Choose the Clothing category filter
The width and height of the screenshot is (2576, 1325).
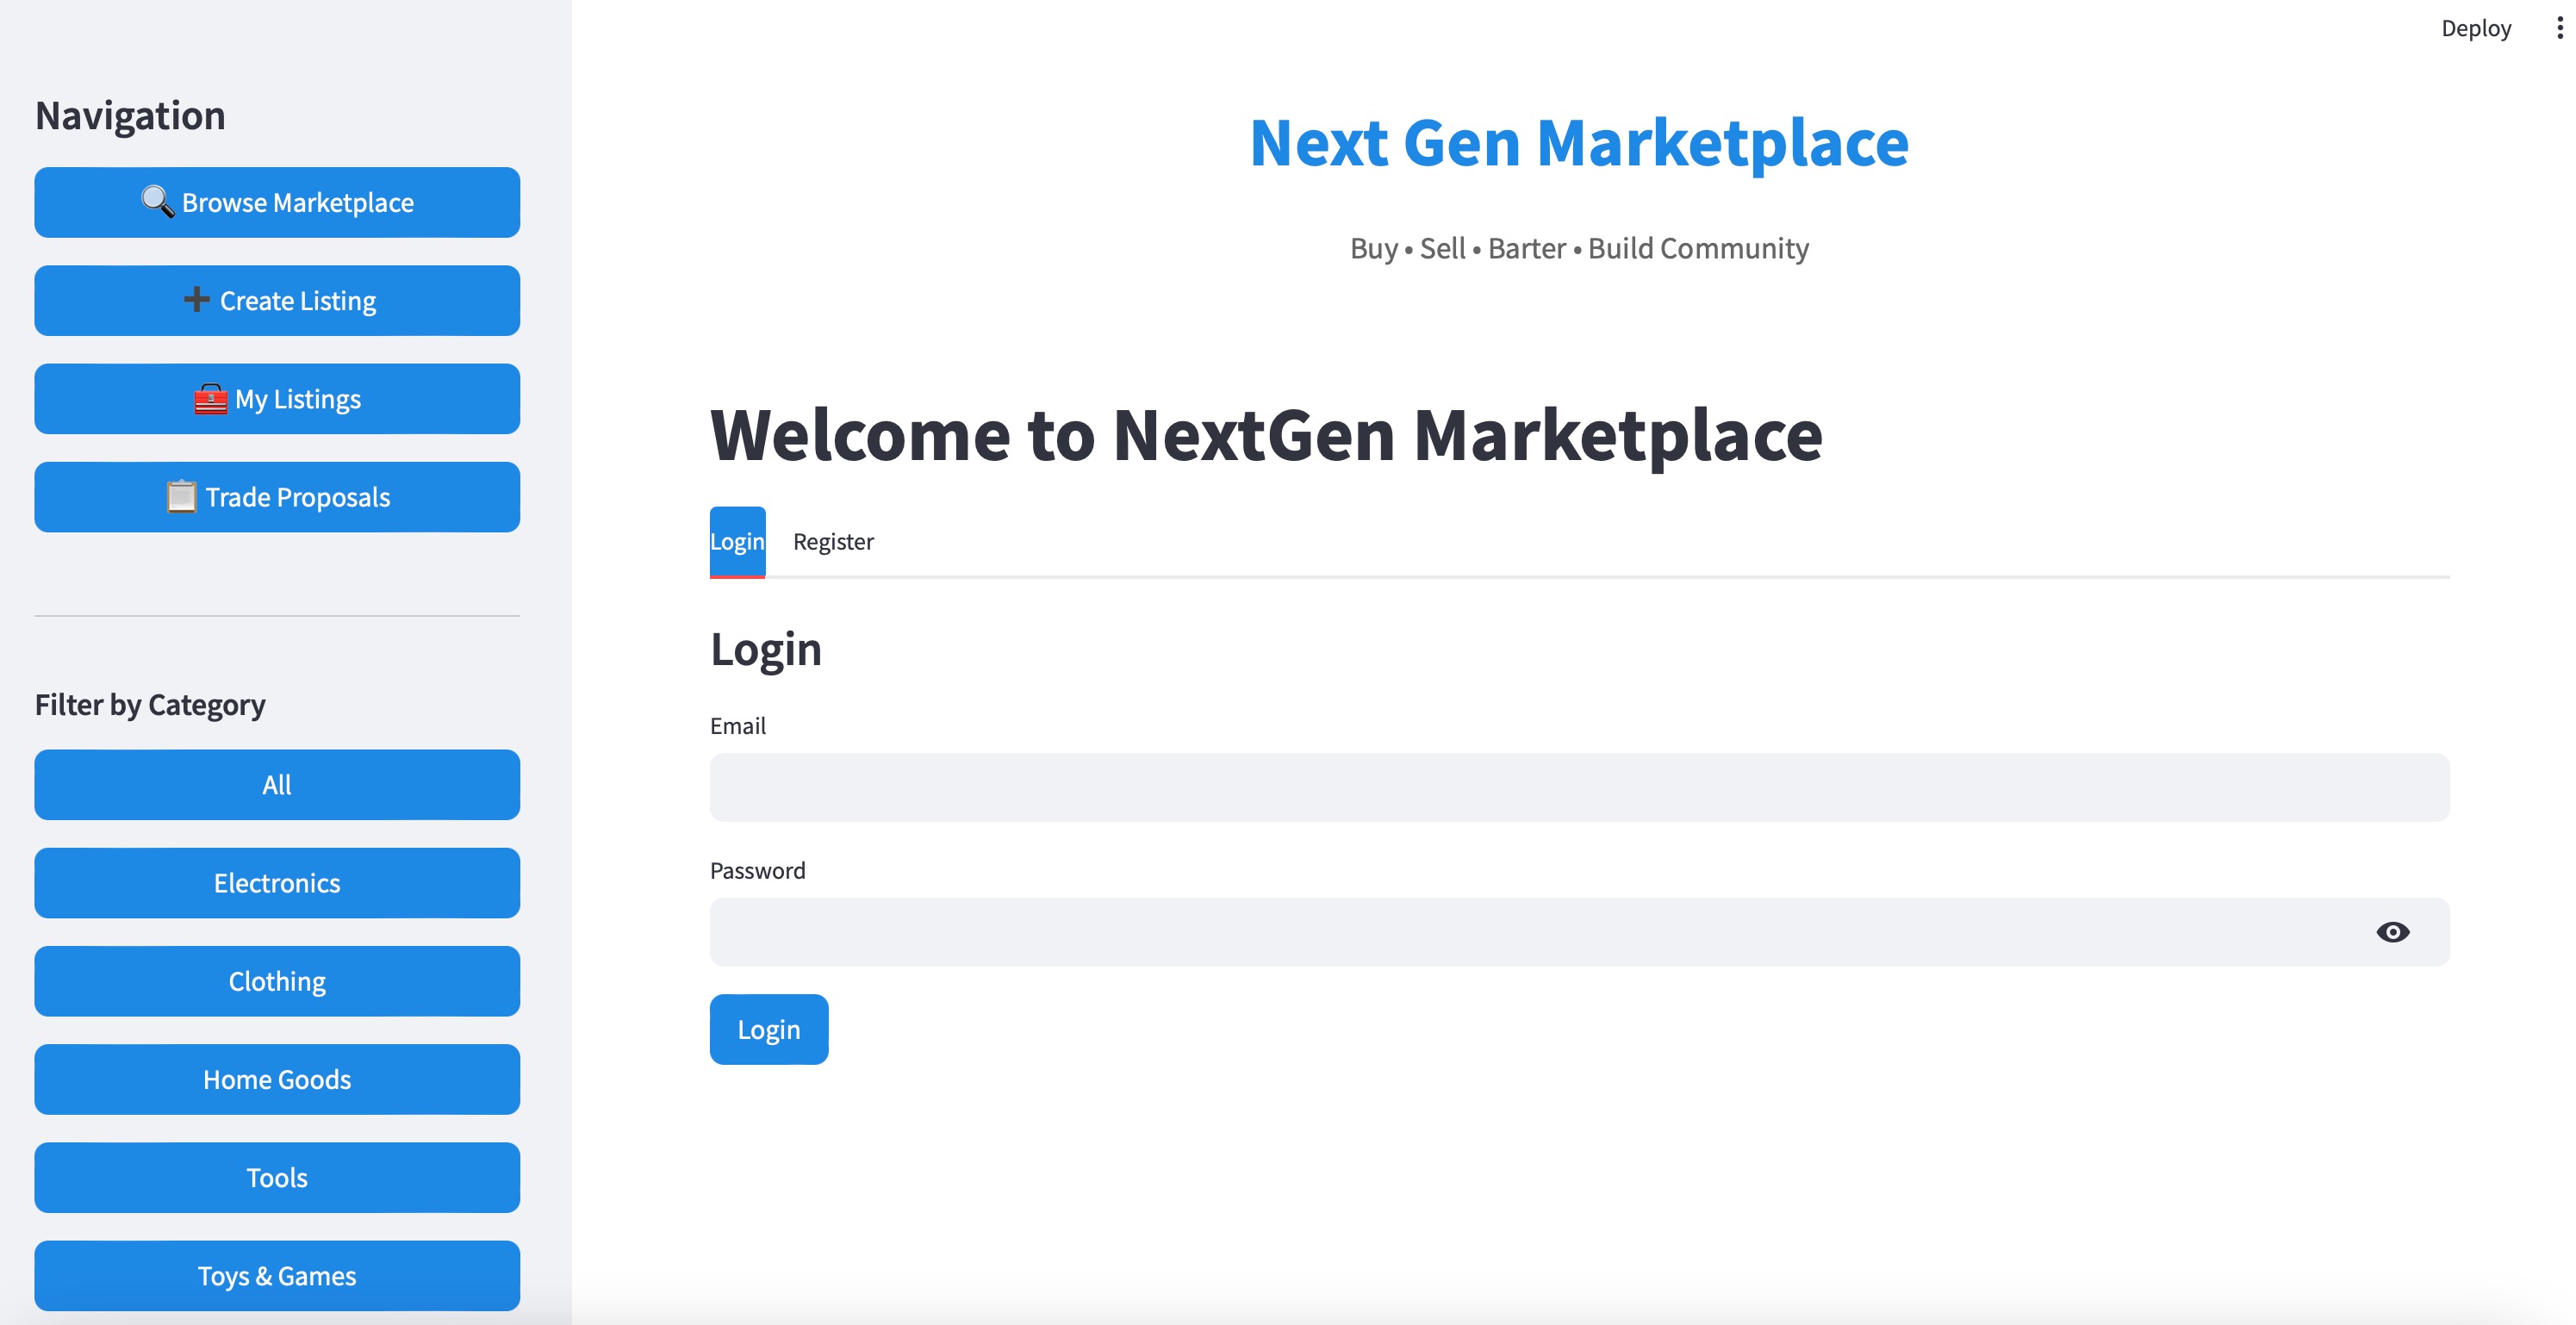[x=277, y=981]
